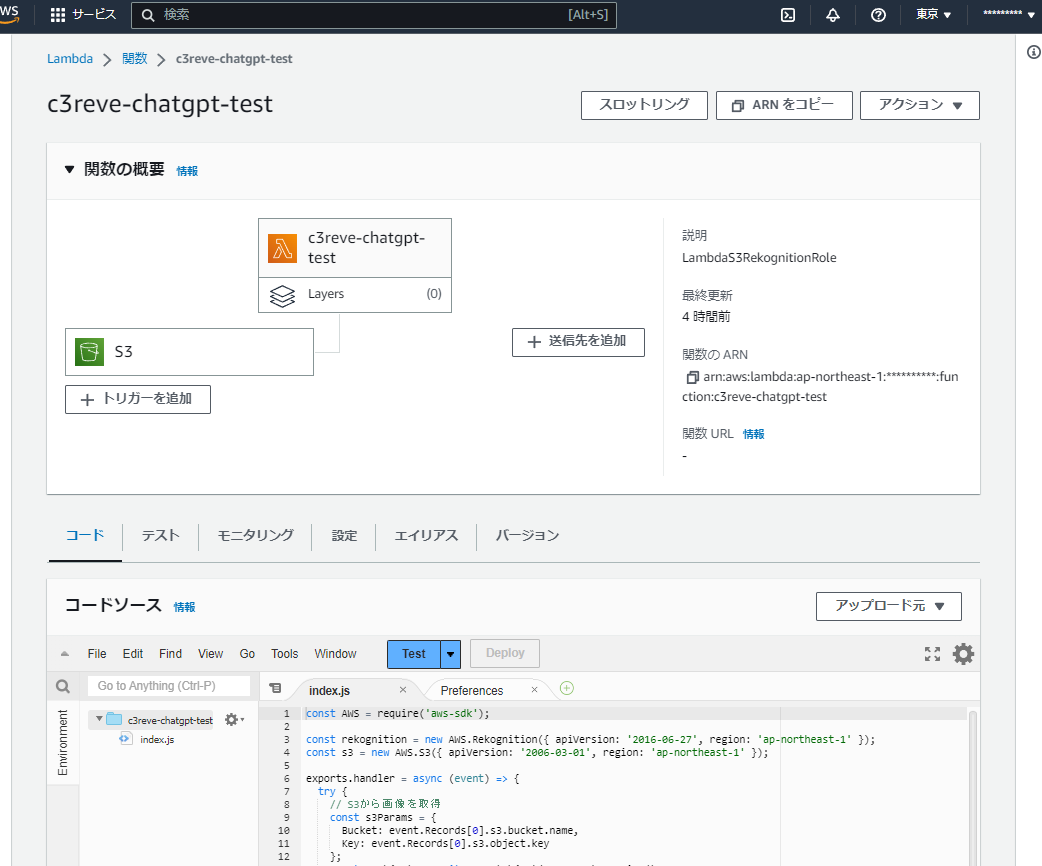Open the AWS services grid menu
1042x866 pixels.
(x=58, y=15)
